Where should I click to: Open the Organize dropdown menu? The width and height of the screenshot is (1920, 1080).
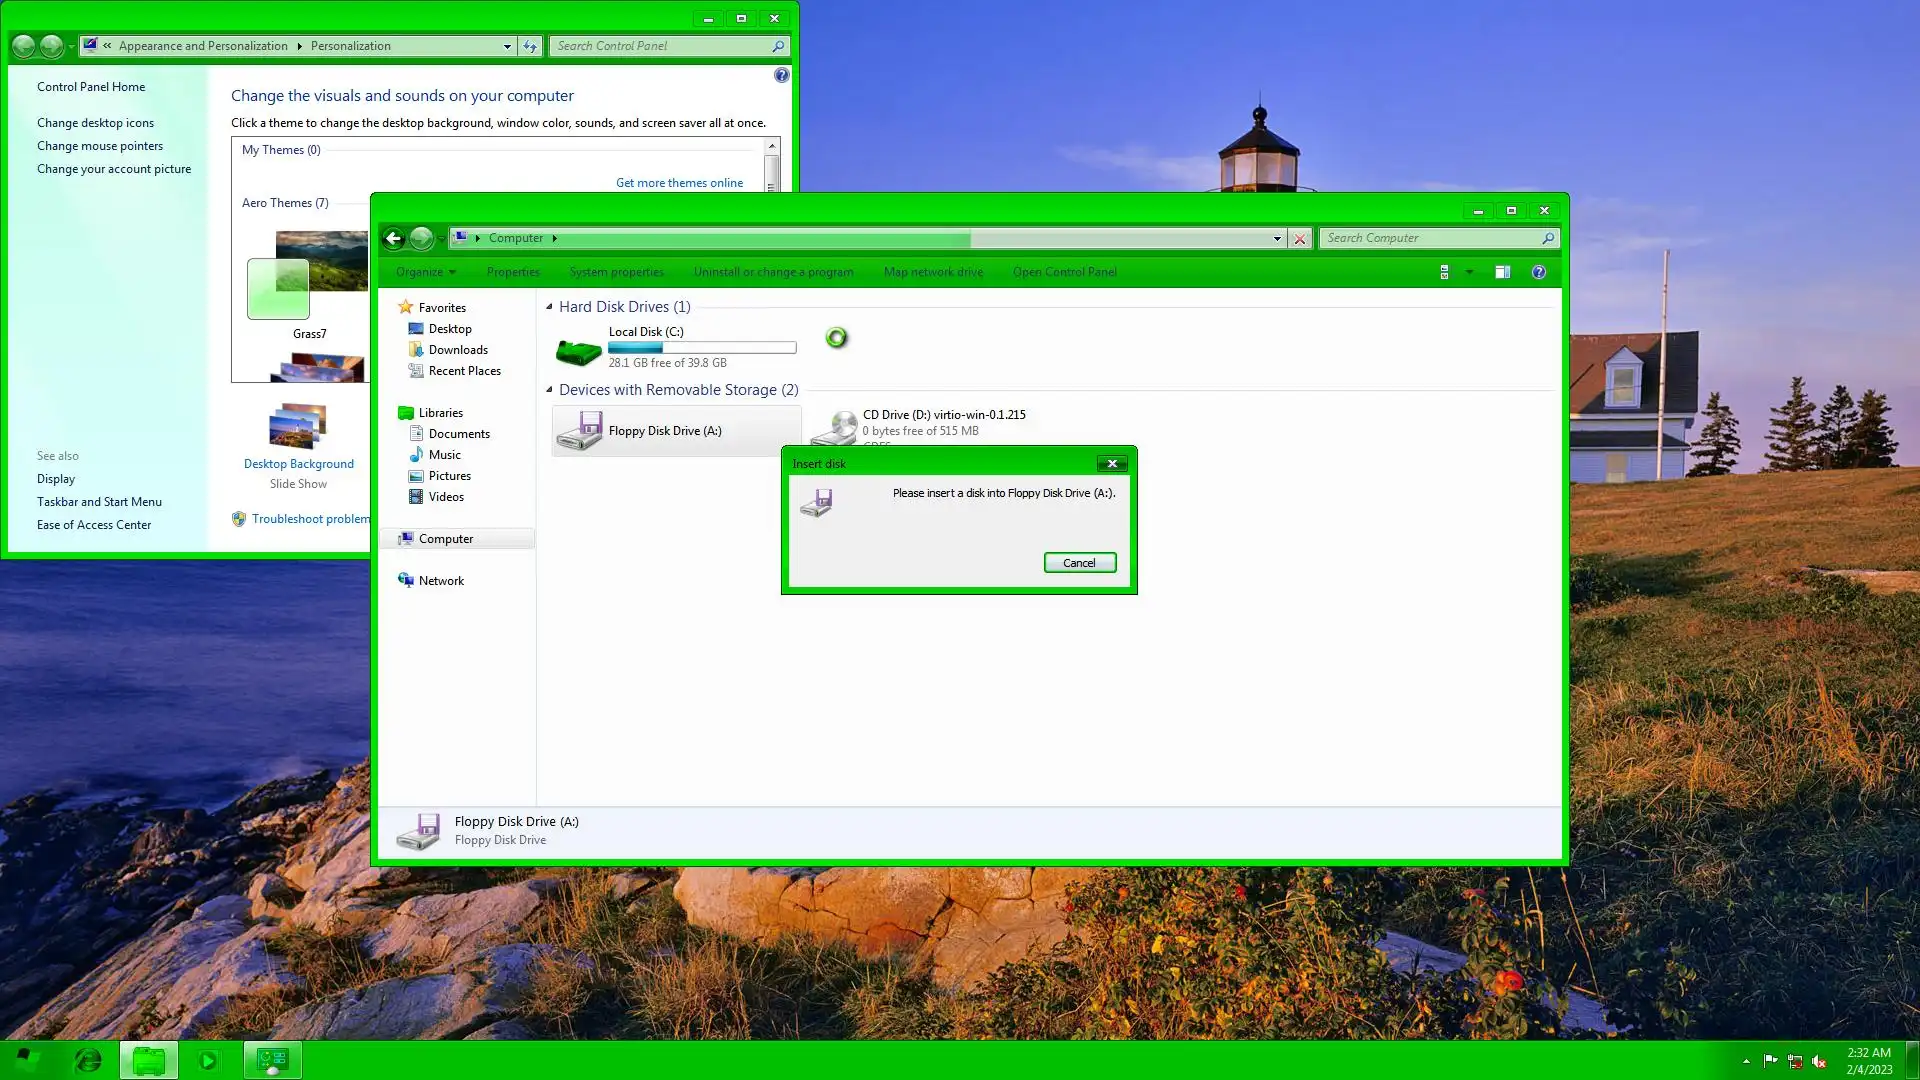(x=425, y=272)
